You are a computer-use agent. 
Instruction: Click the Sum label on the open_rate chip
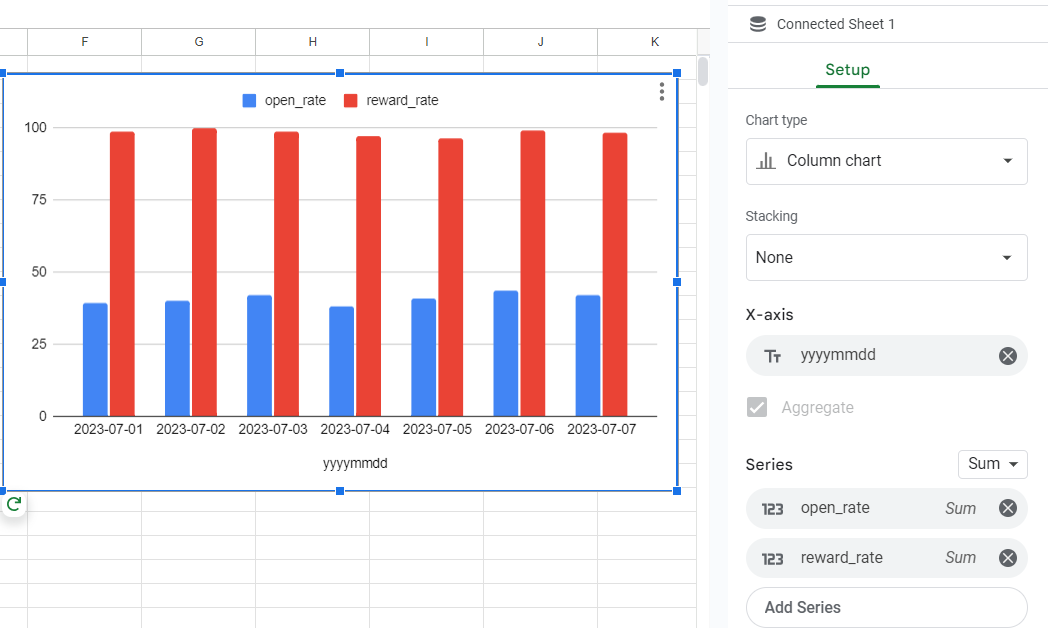(960, 508)
